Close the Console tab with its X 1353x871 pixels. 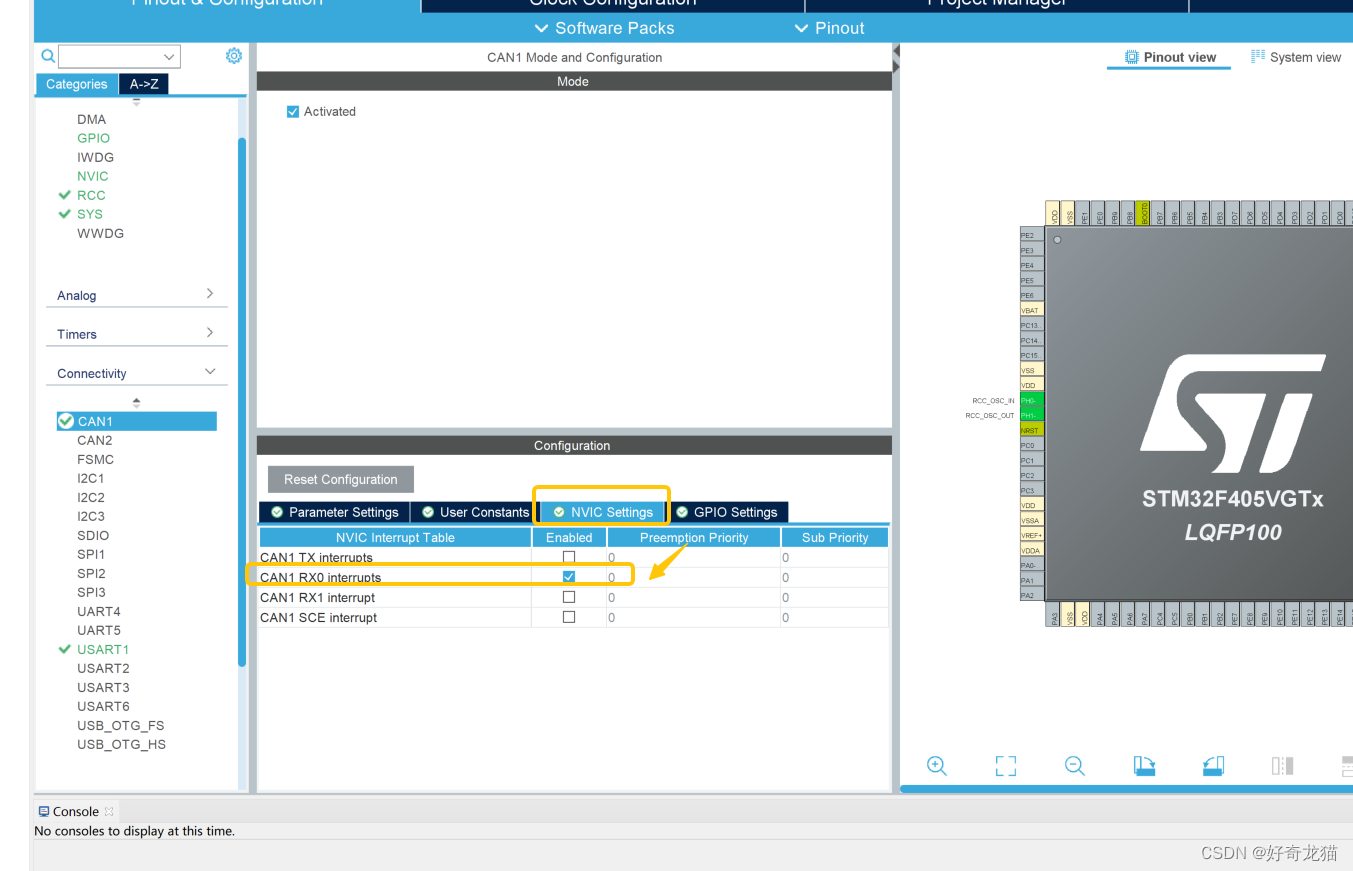pos(109,811)
